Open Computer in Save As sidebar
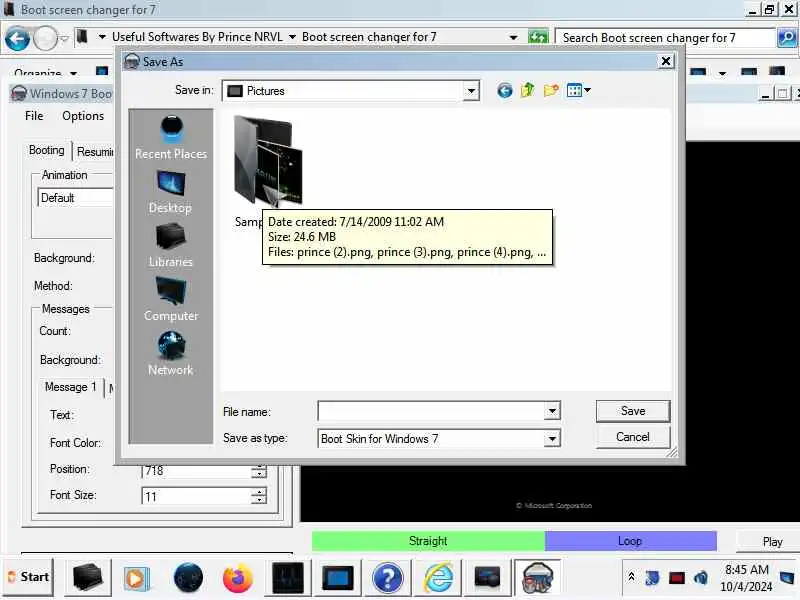The height and width of the screenshot is (600, 800). [x=171, y=299]
